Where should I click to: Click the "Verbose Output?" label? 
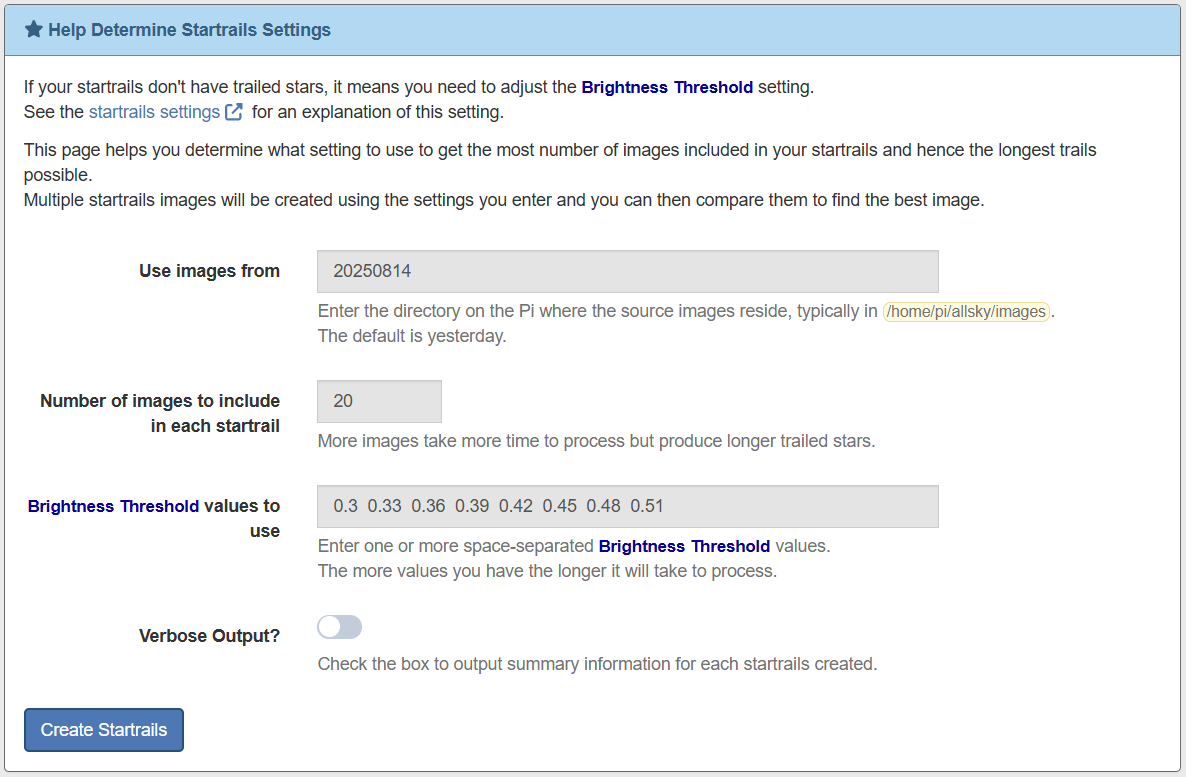pos(209,636)
